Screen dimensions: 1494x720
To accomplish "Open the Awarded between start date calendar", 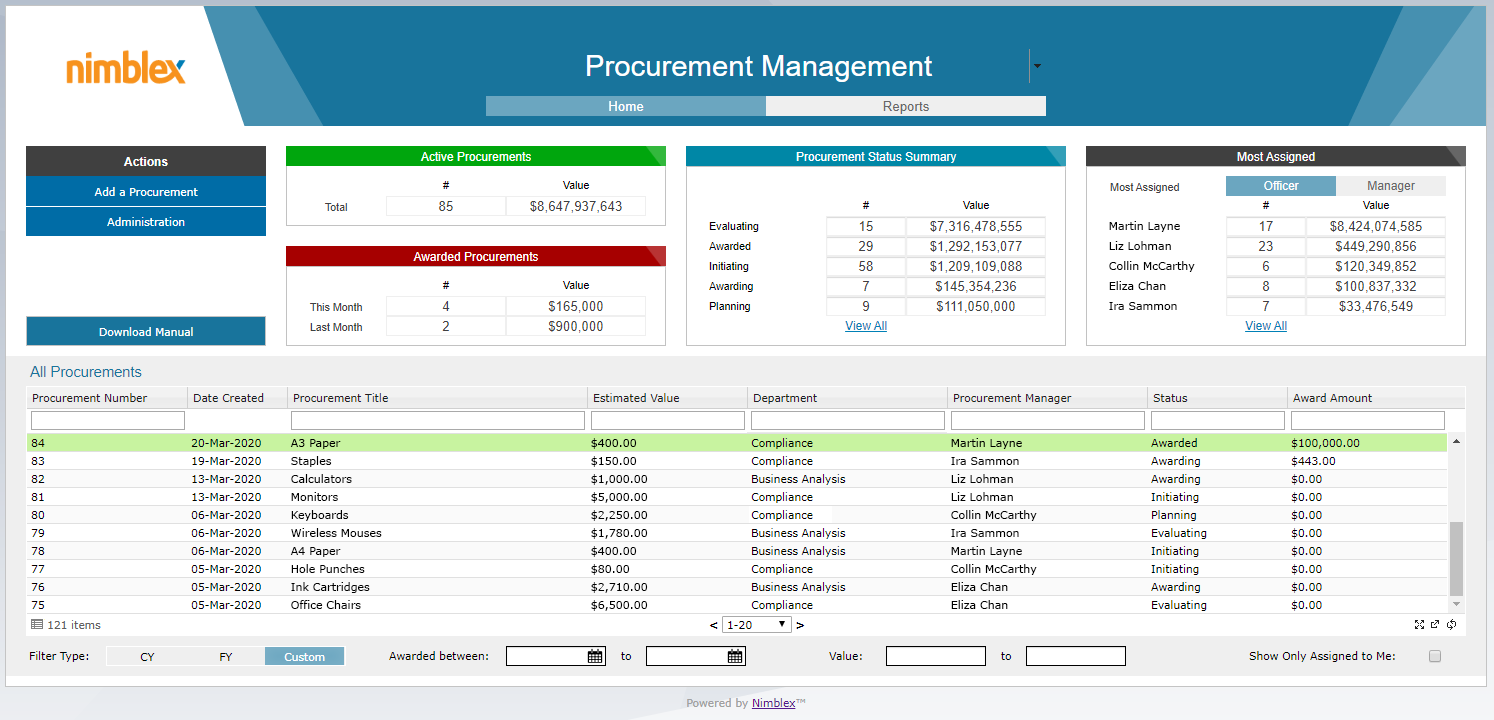I will 595,656.
